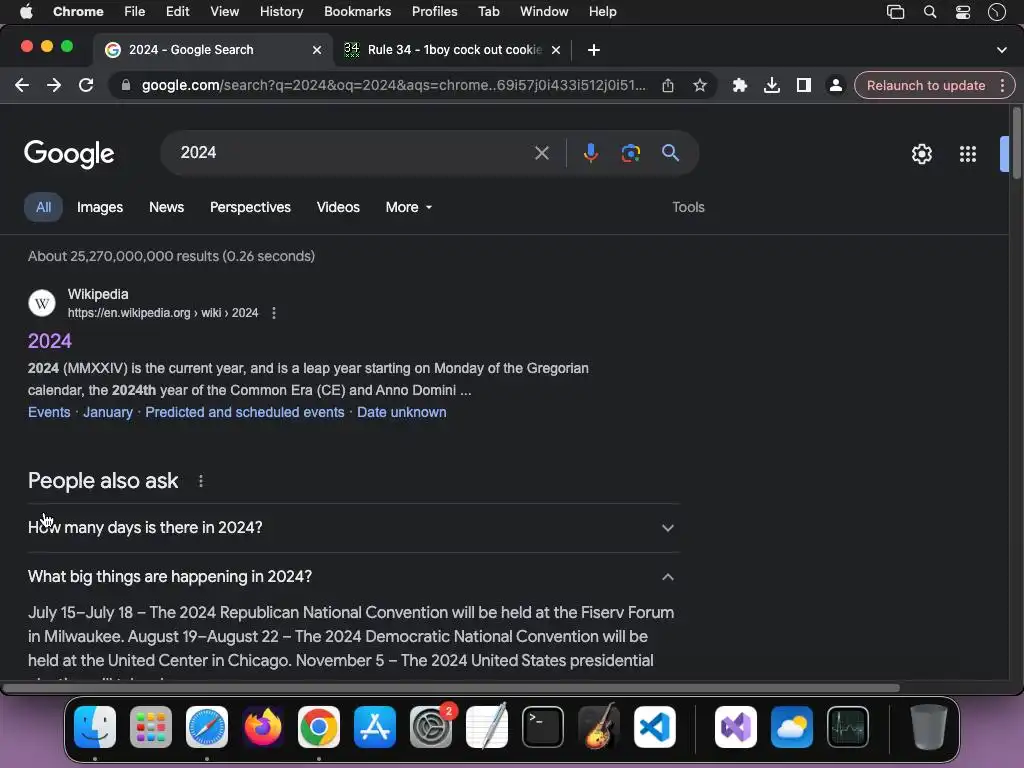Screen dimensions: 1024x768
Task: Close the 2024 Google Search tab
Action: click(x=317, y=50)
